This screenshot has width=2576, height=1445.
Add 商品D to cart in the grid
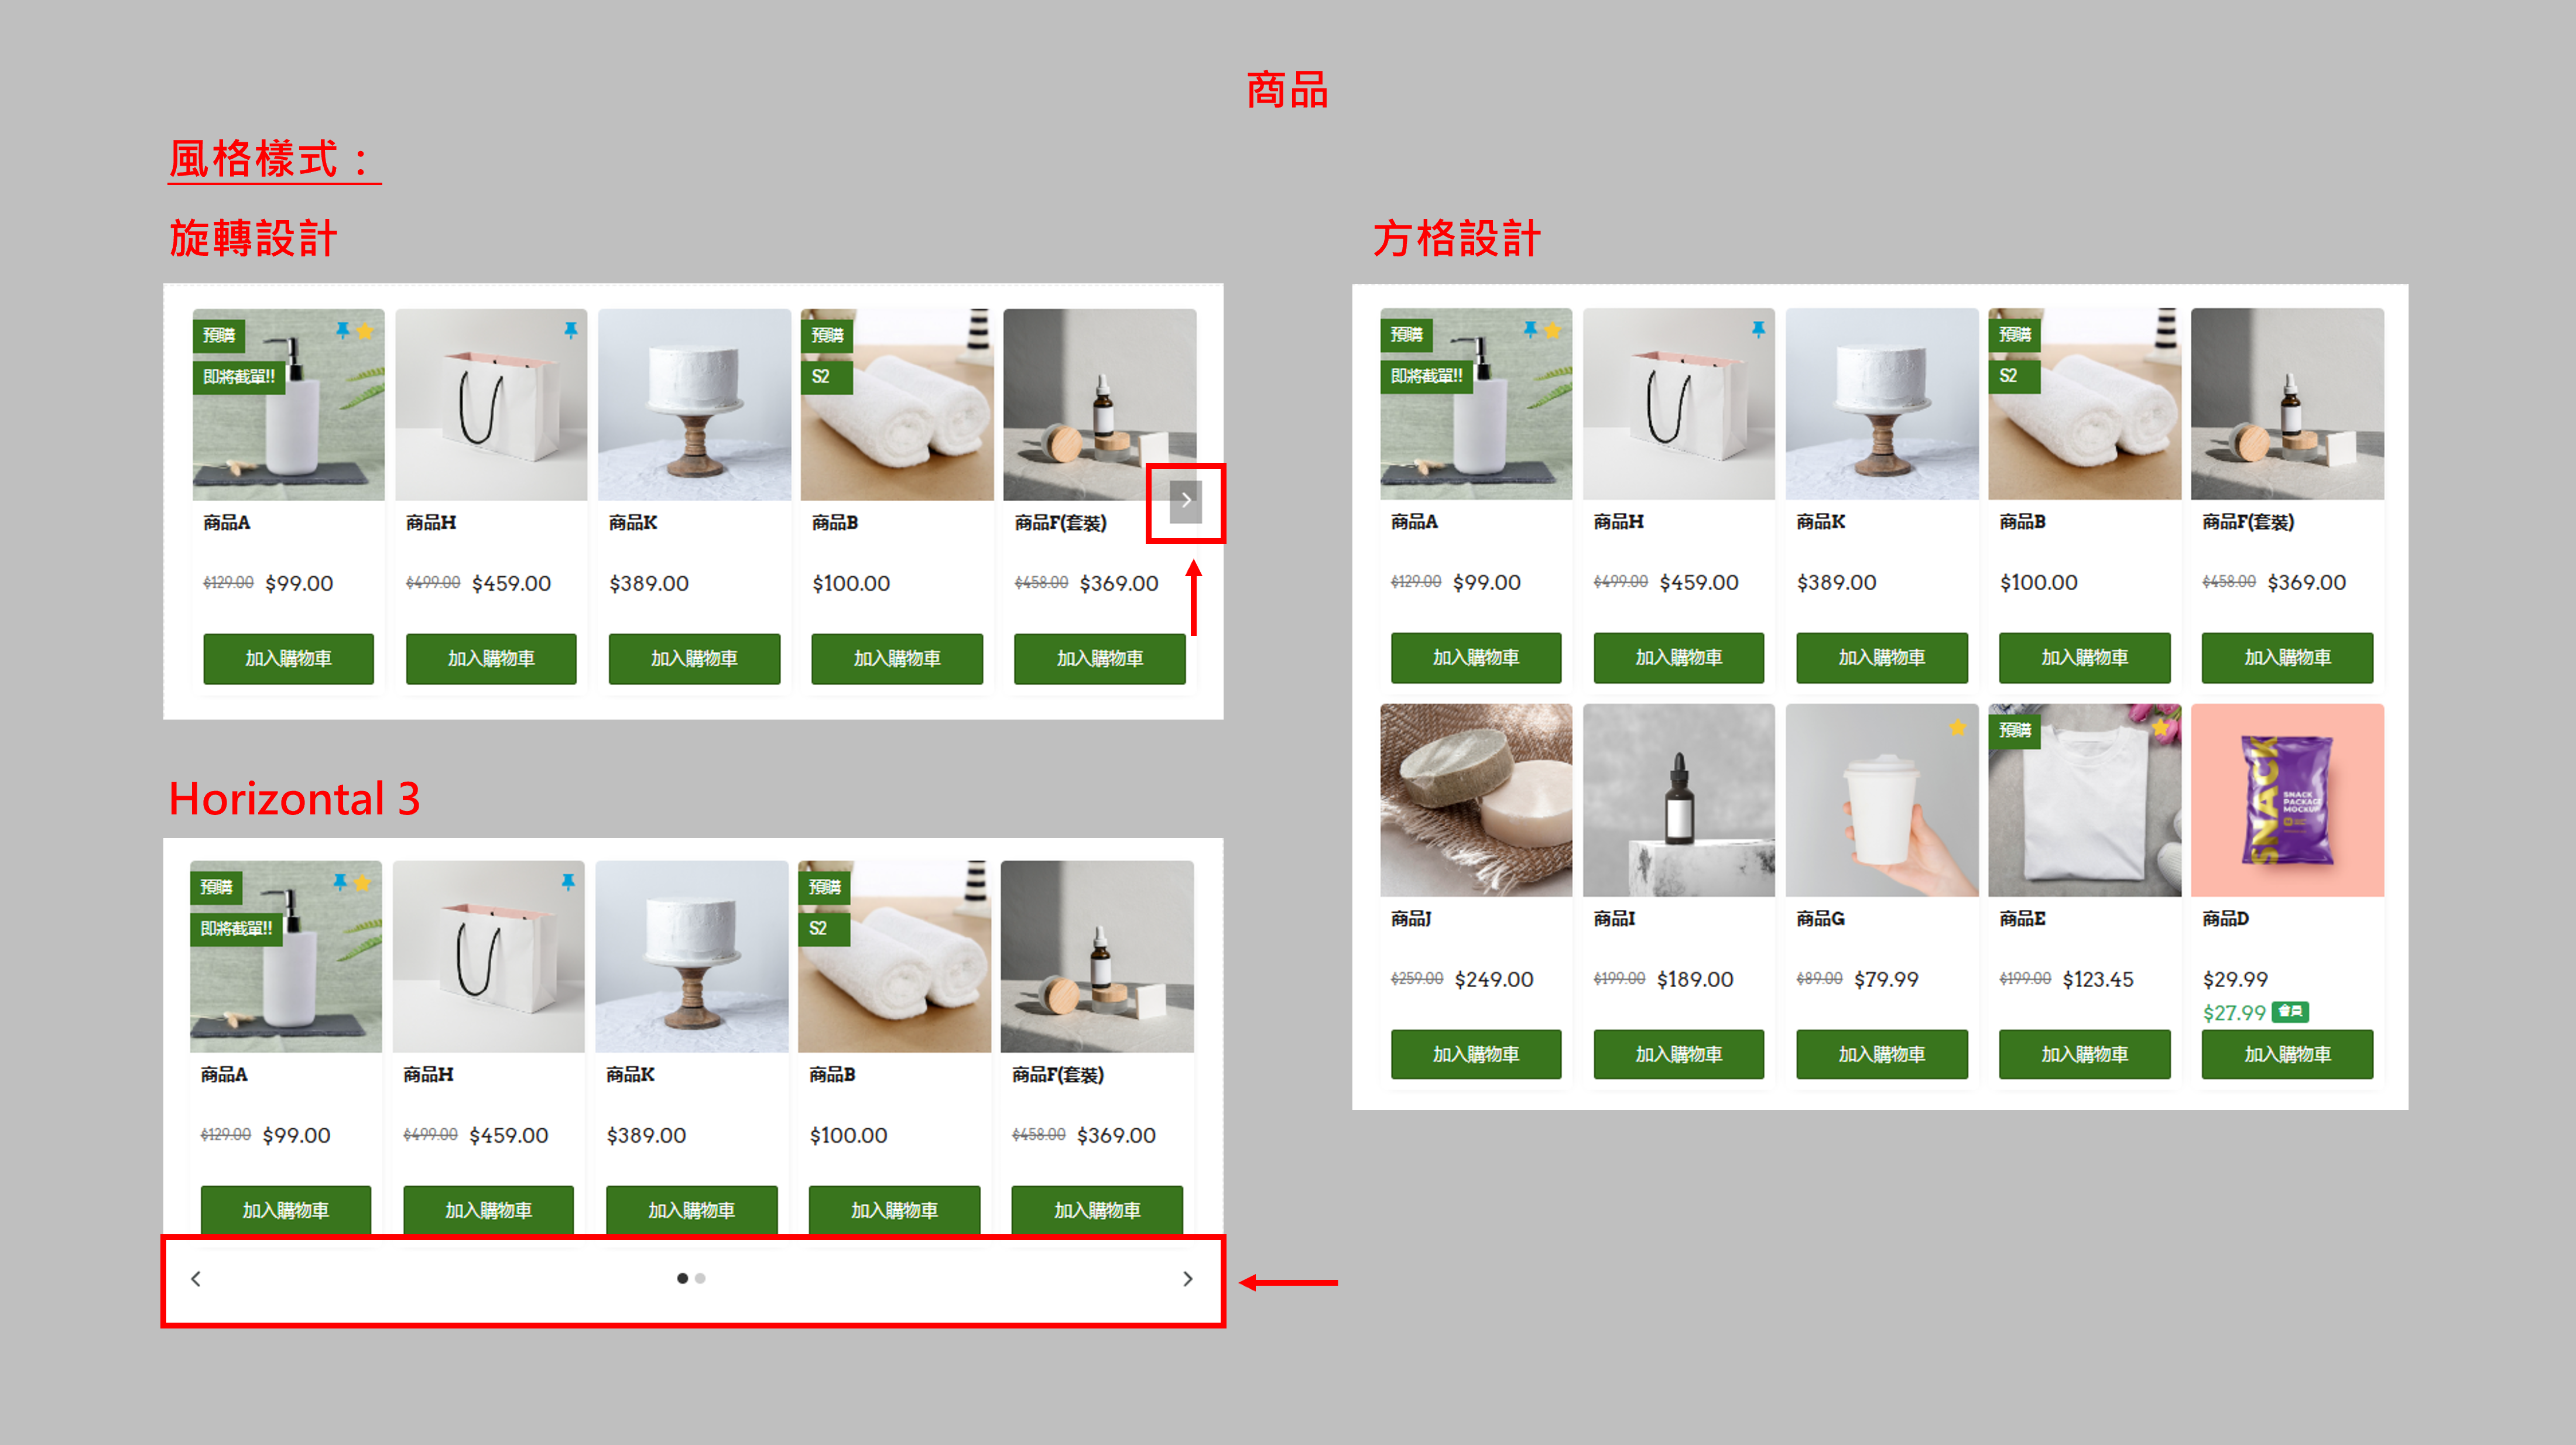(2287, 1054)
